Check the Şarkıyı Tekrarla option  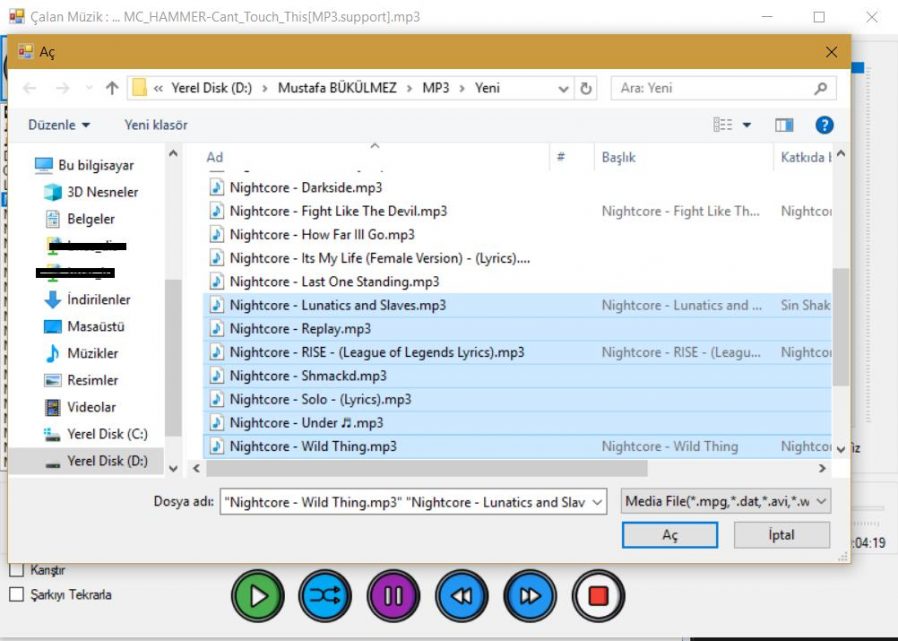point(17,593)
